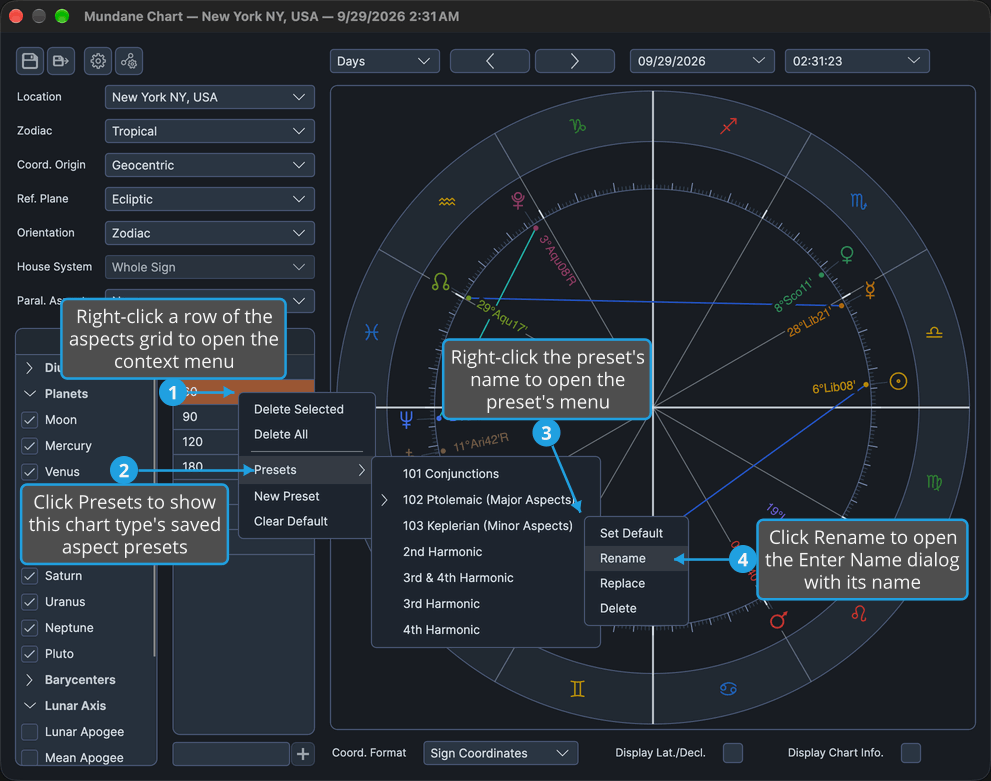991x781 pixels.
Task: Enable the Display Chart Info. checkbox
Action: point(911,753)
